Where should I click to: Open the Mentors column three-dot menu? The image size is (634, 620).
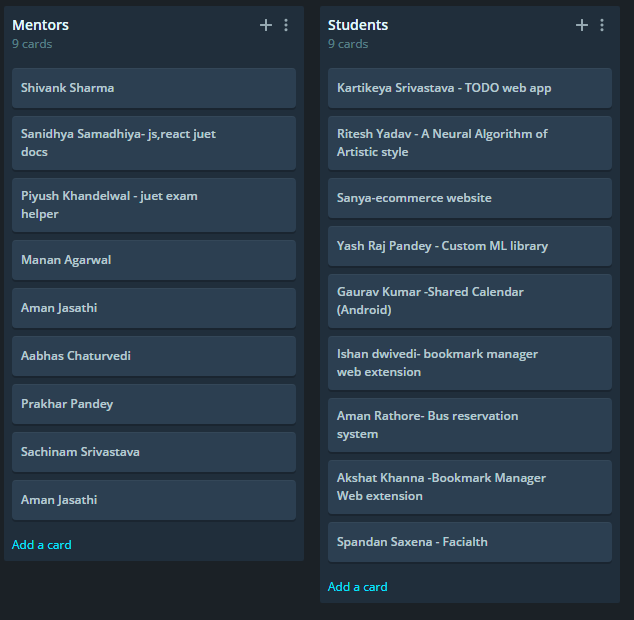[286, 25]
